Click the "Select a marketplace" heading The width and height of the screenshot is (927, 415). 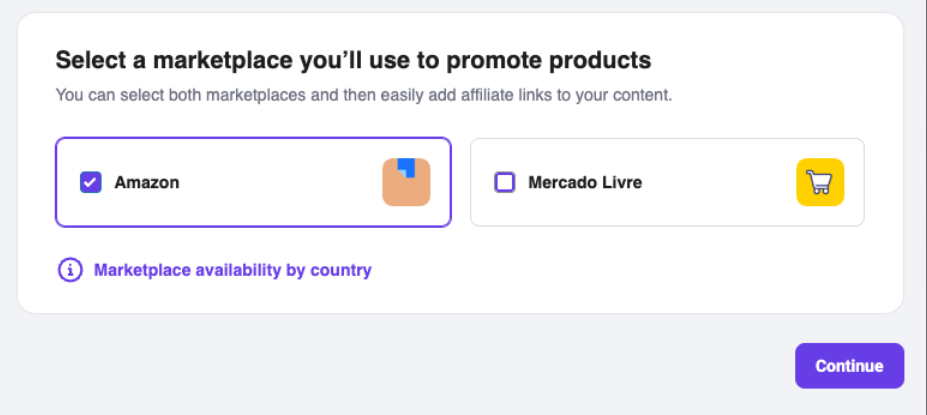coord(354,60)
